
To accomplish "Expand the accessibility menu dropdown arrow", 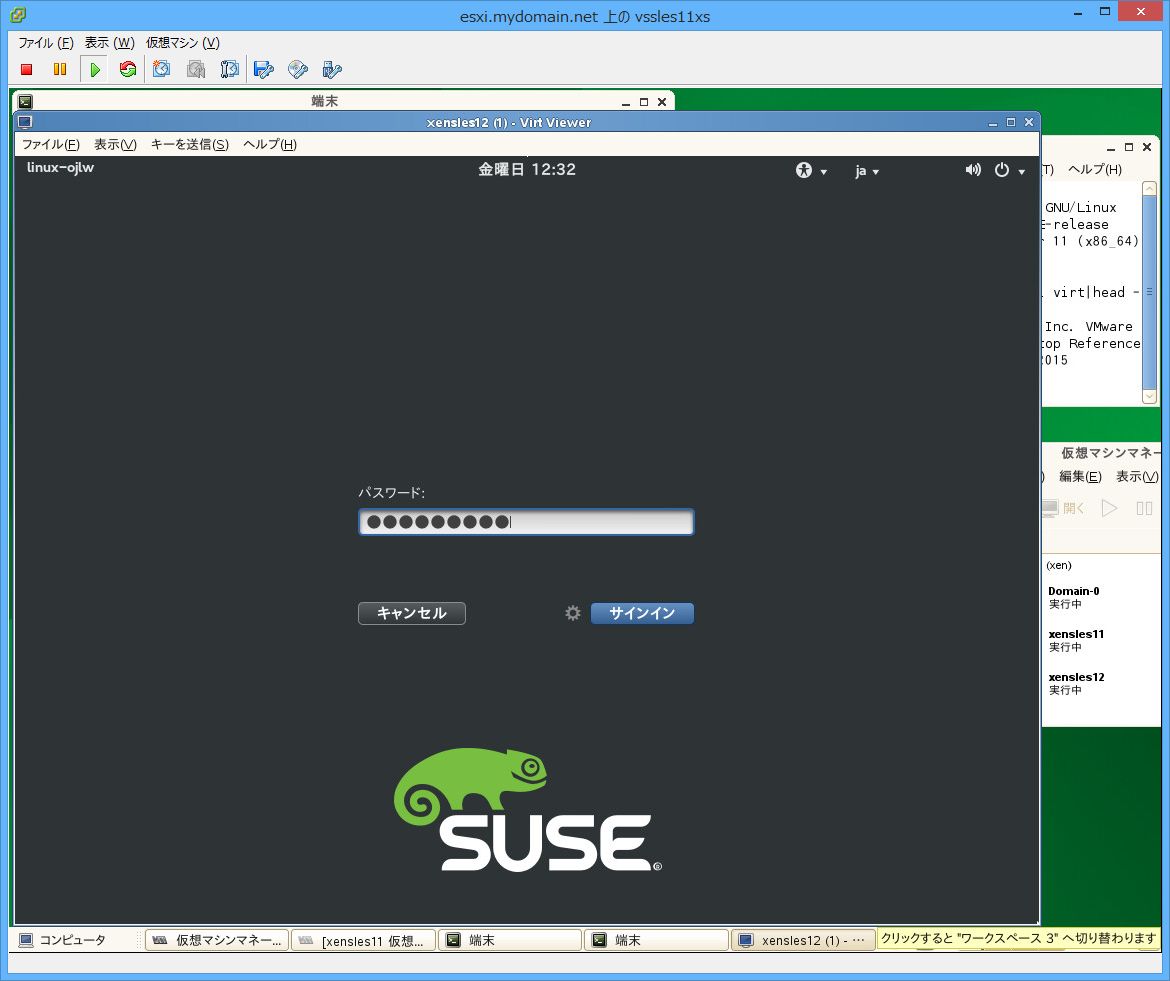I will coord(824,172).
